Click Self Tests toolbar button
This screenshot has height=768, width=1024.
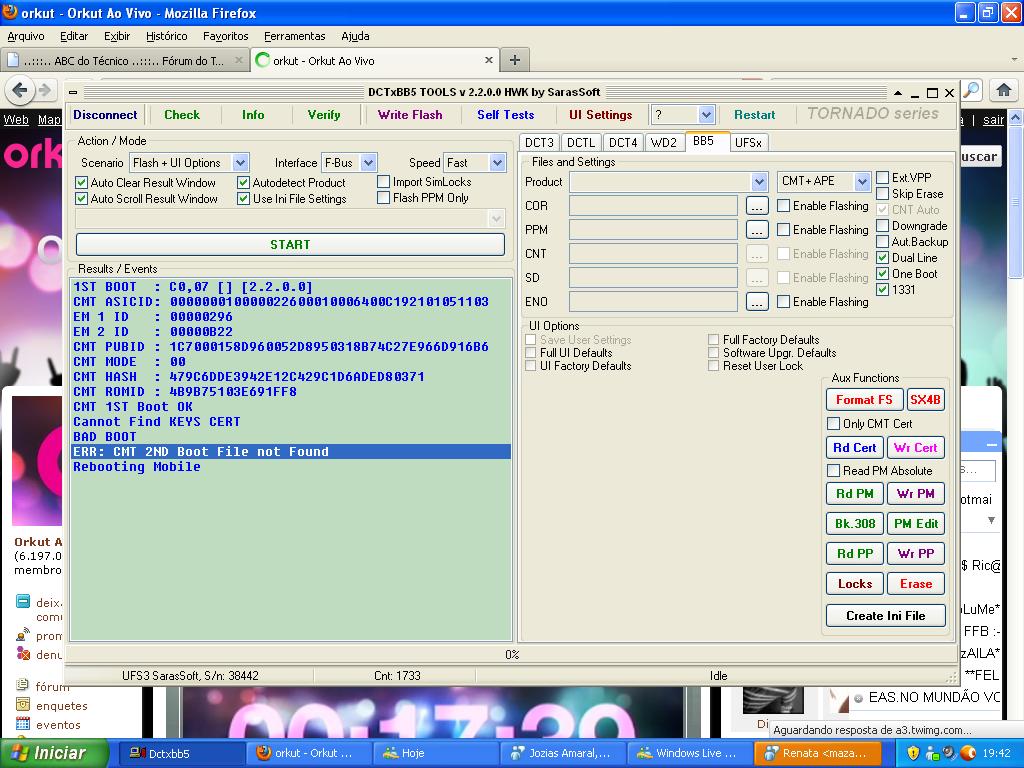505,115
